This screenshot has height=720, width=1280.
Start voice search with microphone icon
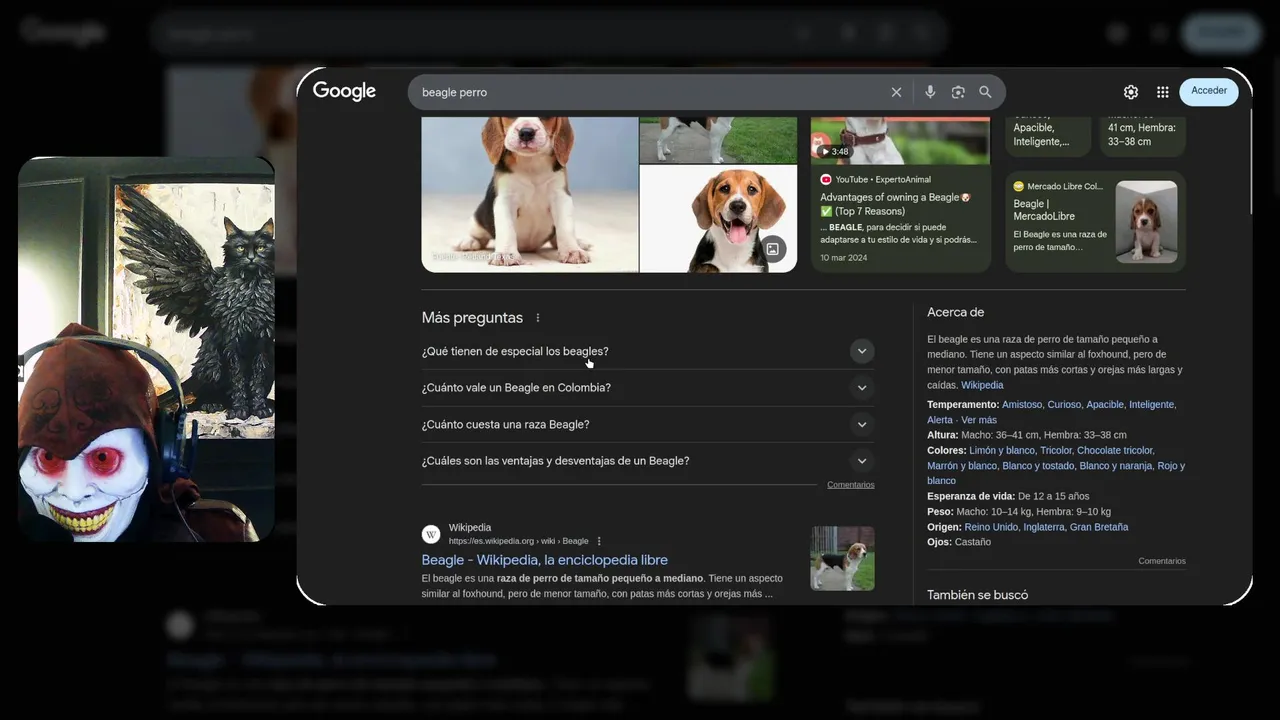pos(930,92)
